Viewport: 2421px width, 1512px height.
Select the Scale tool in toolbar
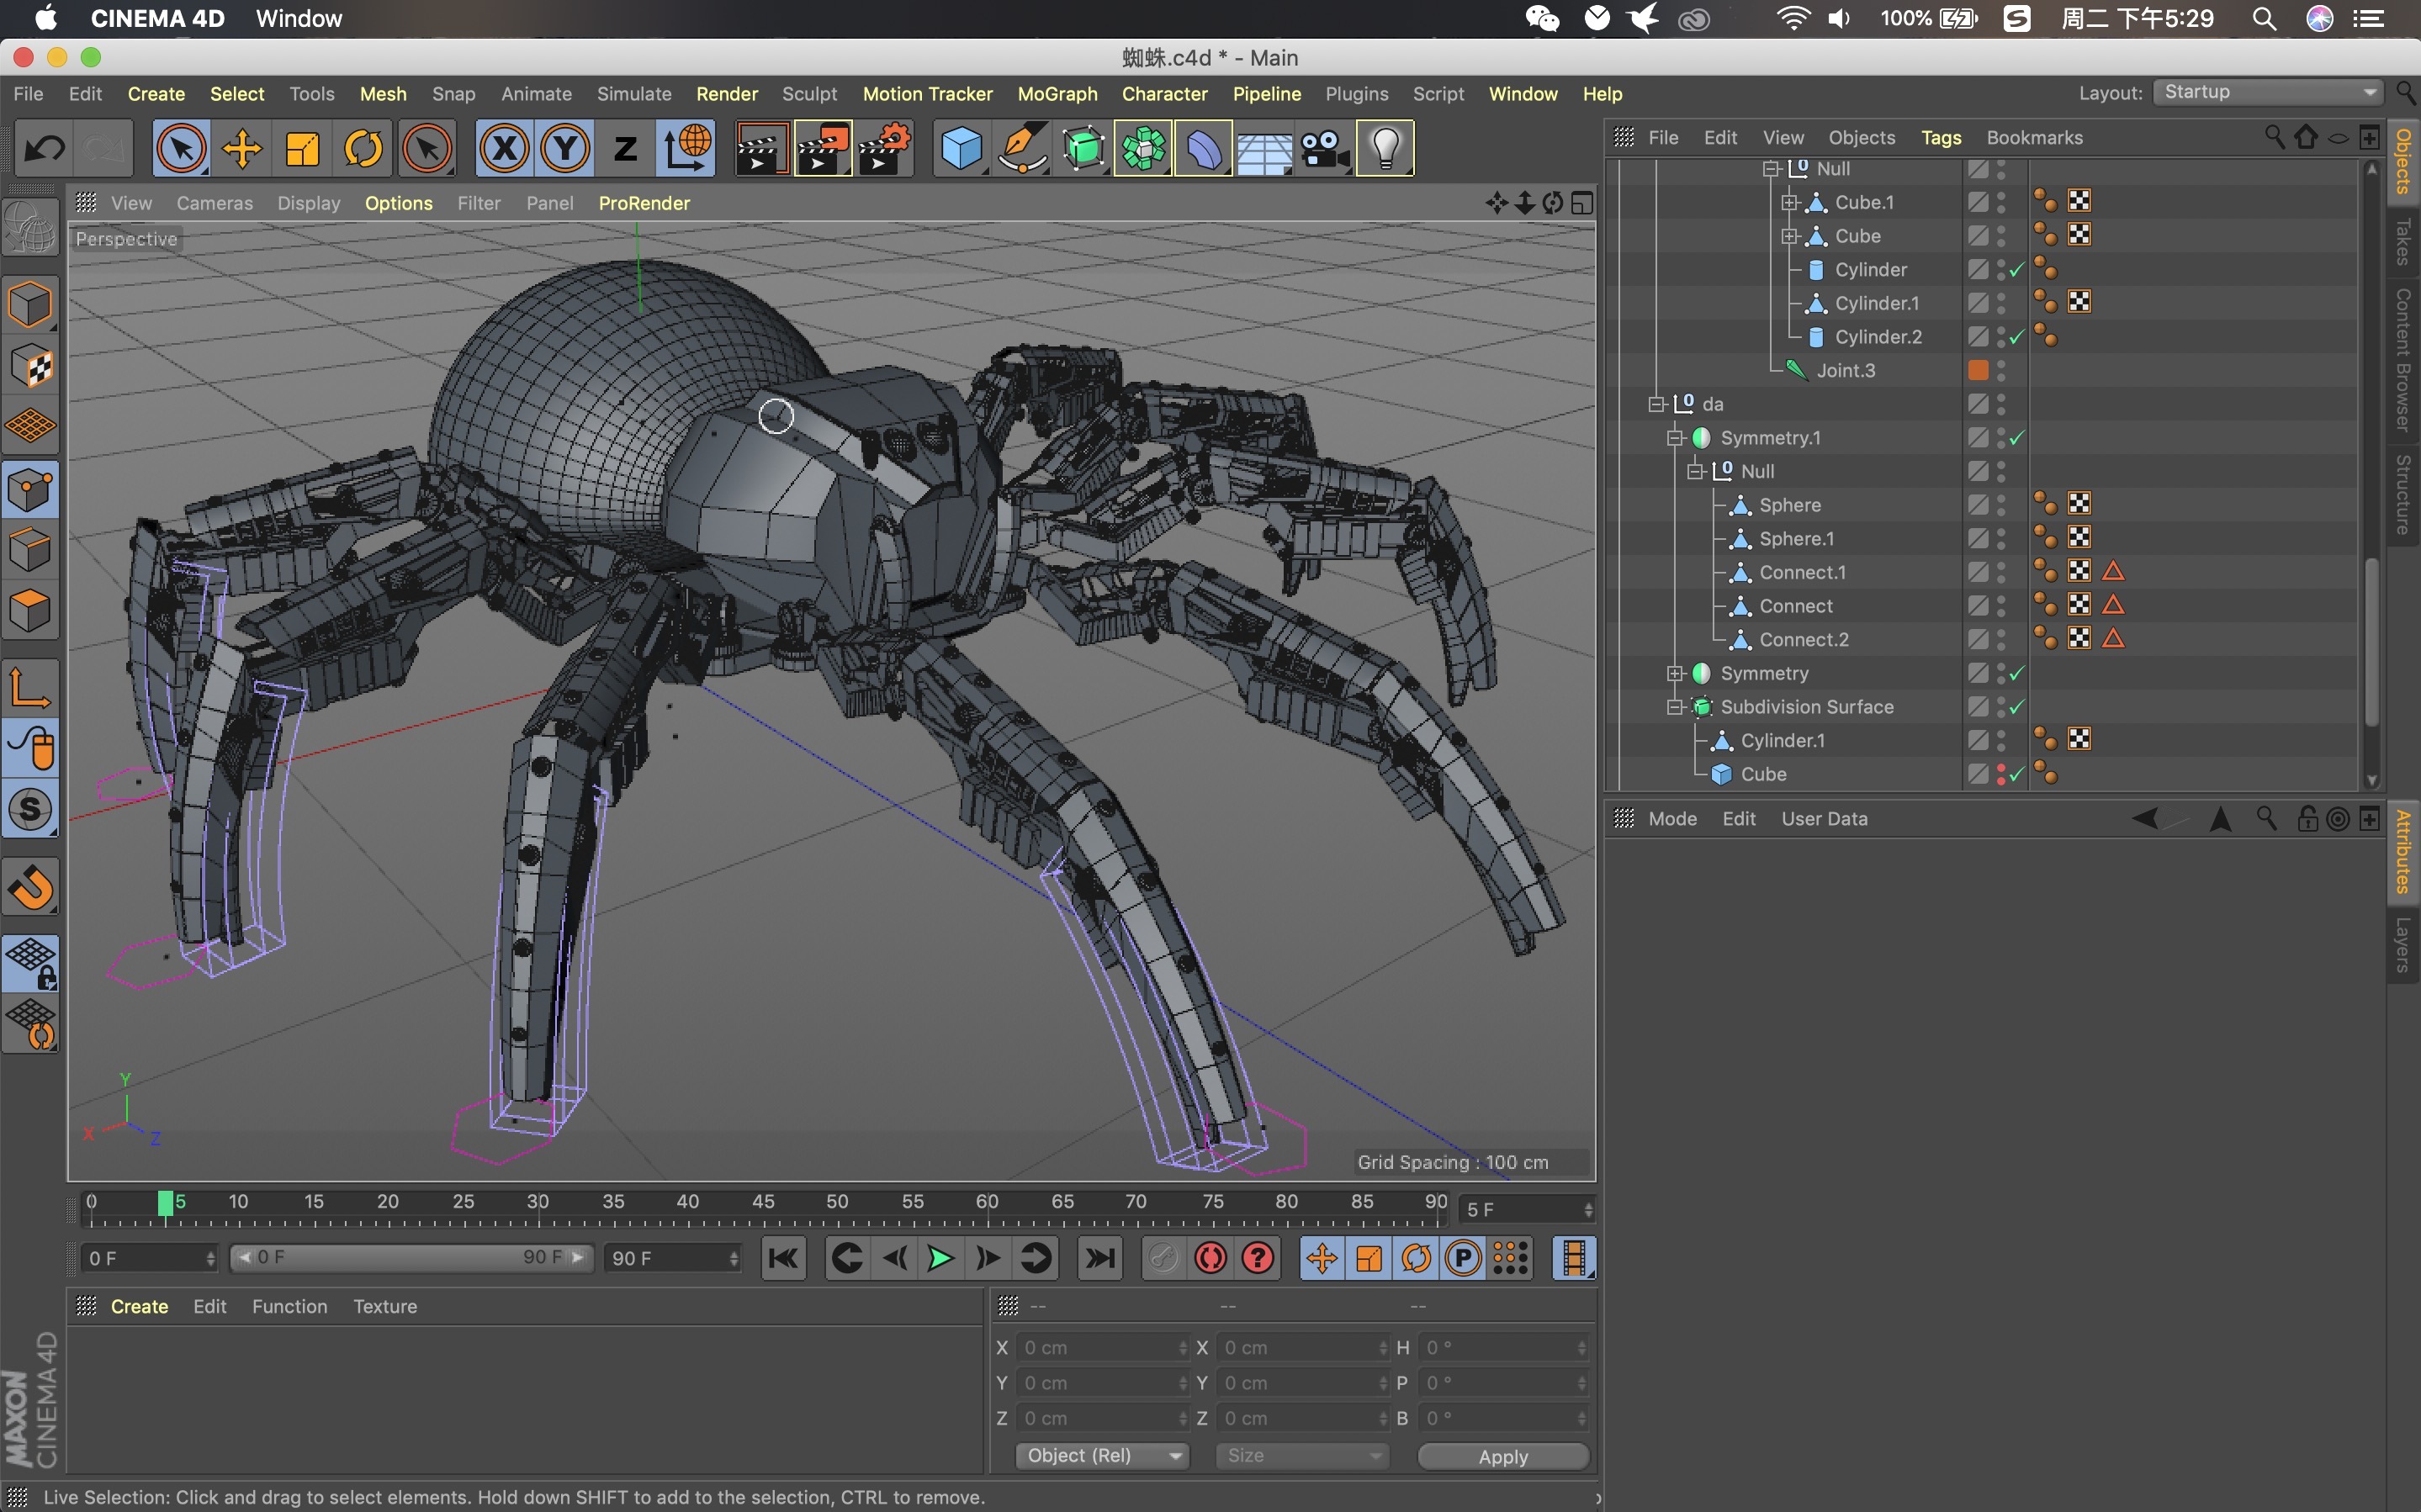(x=302, y=149)
